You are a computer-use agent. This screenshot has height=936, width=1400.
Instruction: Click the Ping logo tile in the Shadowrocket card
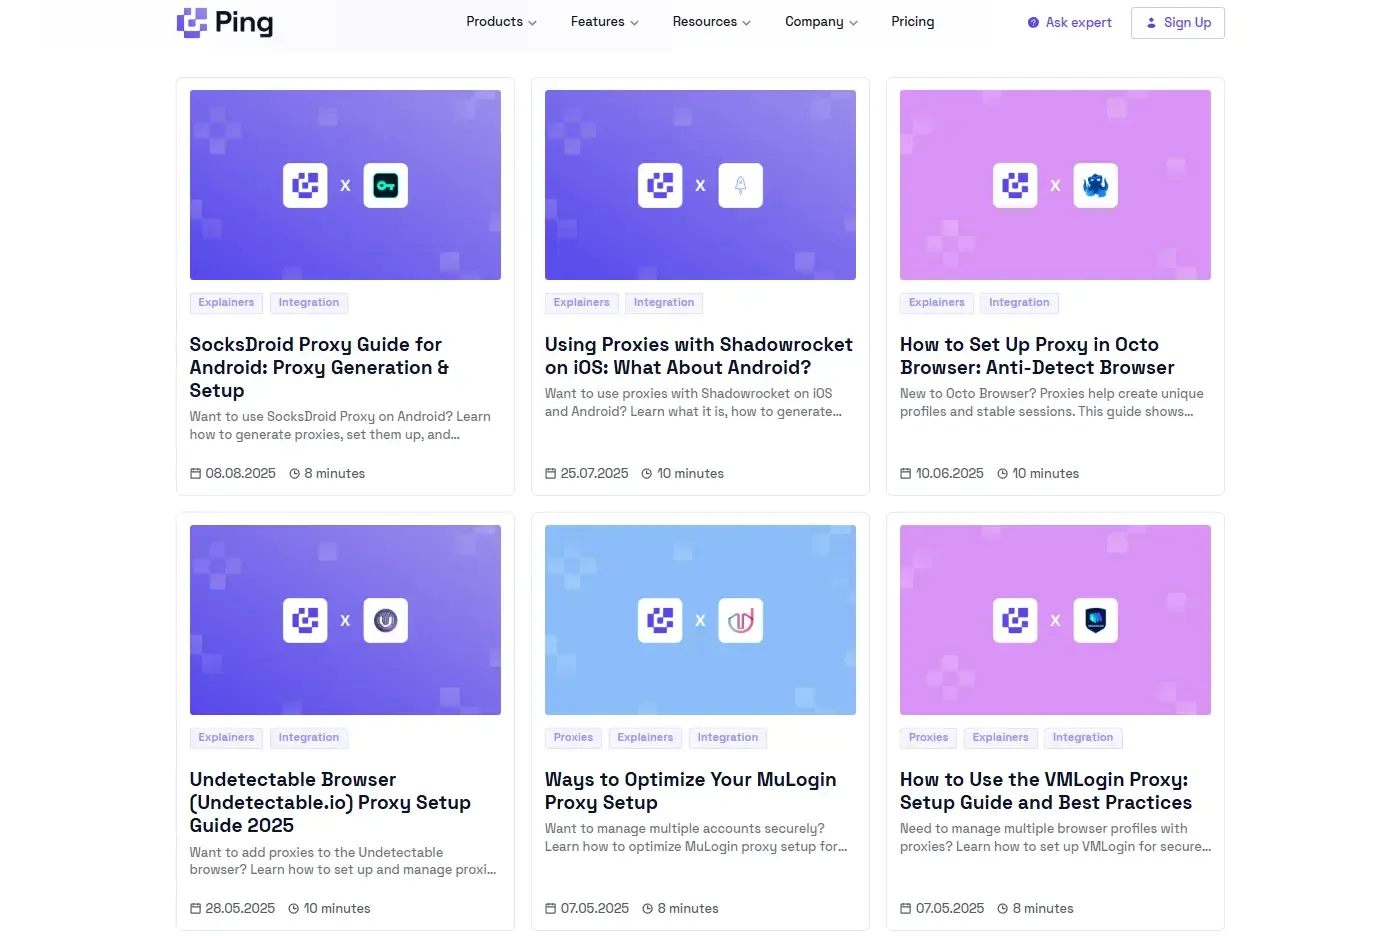pyautogui.click(x=660, y=185)
